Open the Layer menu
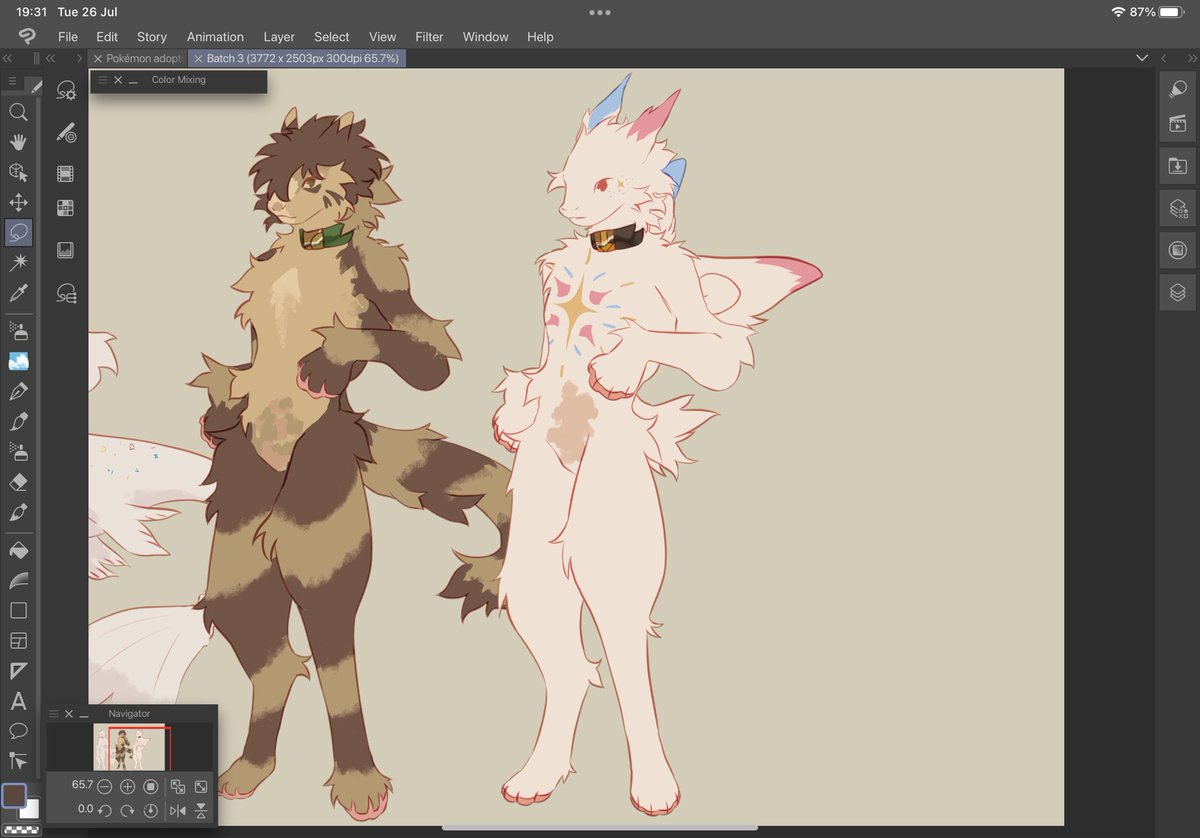 click(x=279, y=37)
